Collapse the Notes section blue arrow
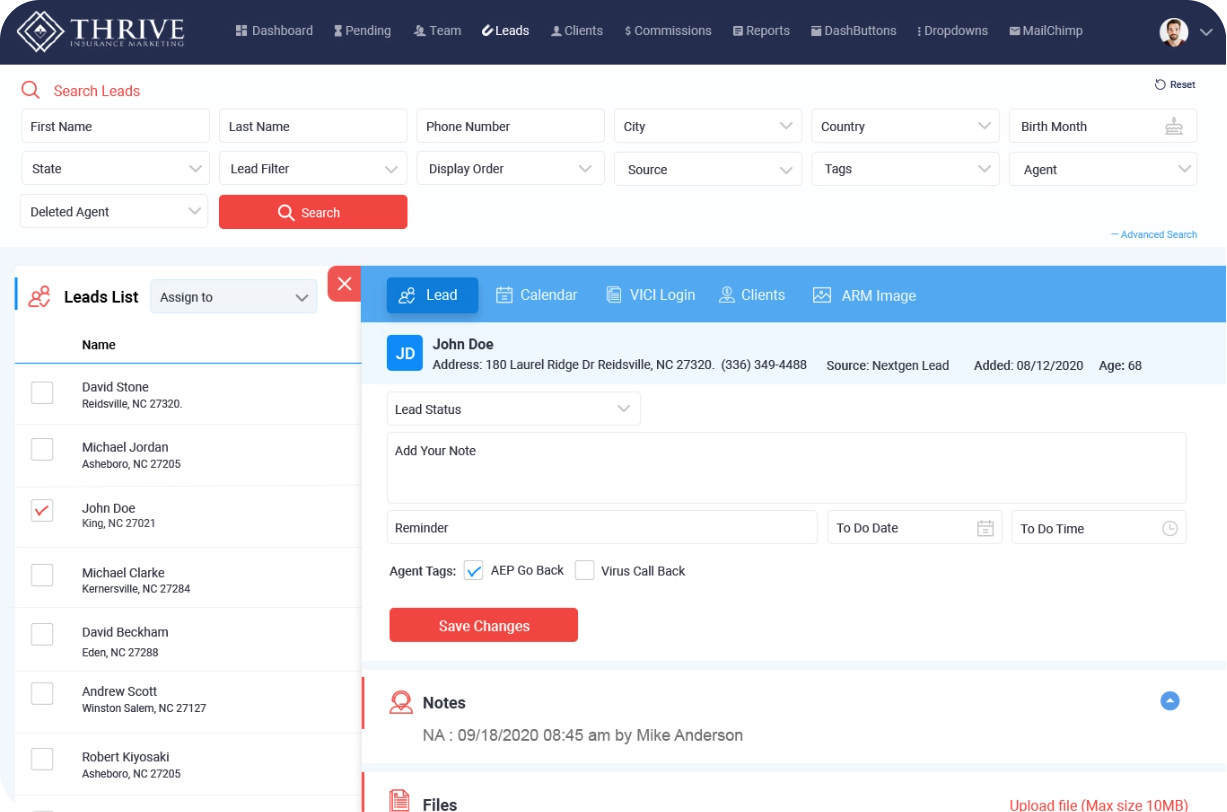This screenshot has width=1227, height=812. tap(1170, 701)
